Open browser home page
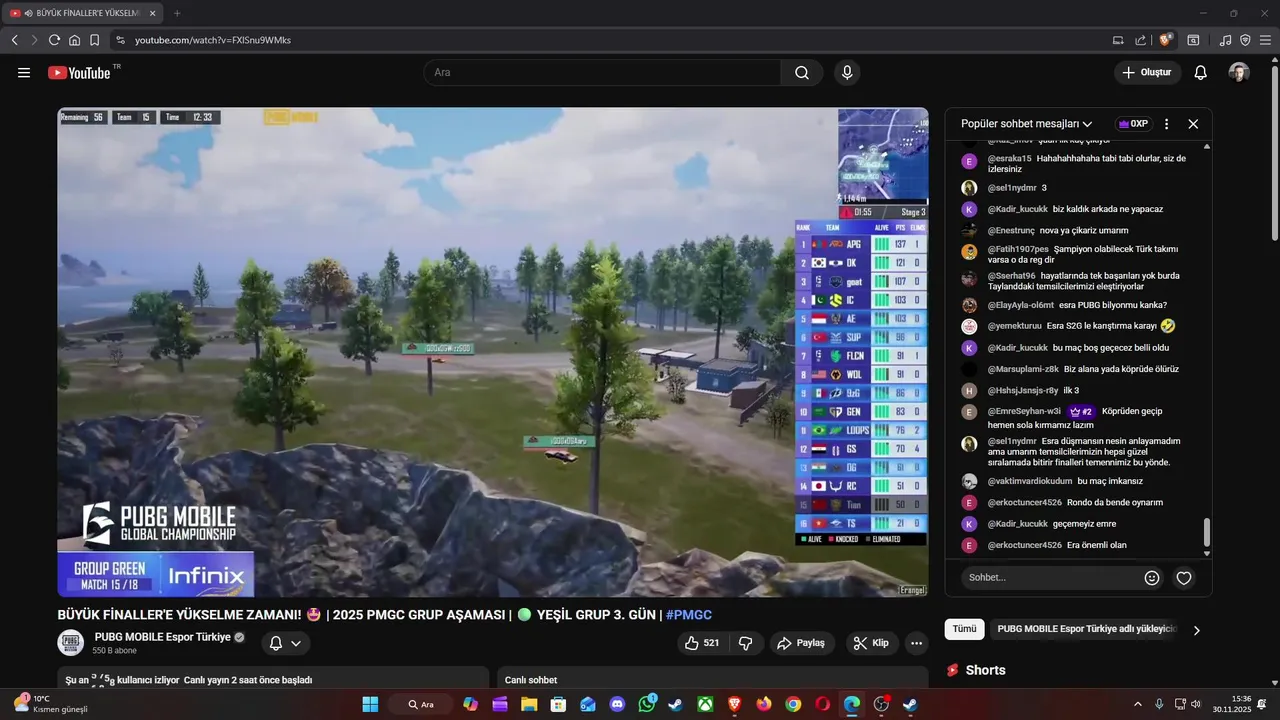 (74, 40)
